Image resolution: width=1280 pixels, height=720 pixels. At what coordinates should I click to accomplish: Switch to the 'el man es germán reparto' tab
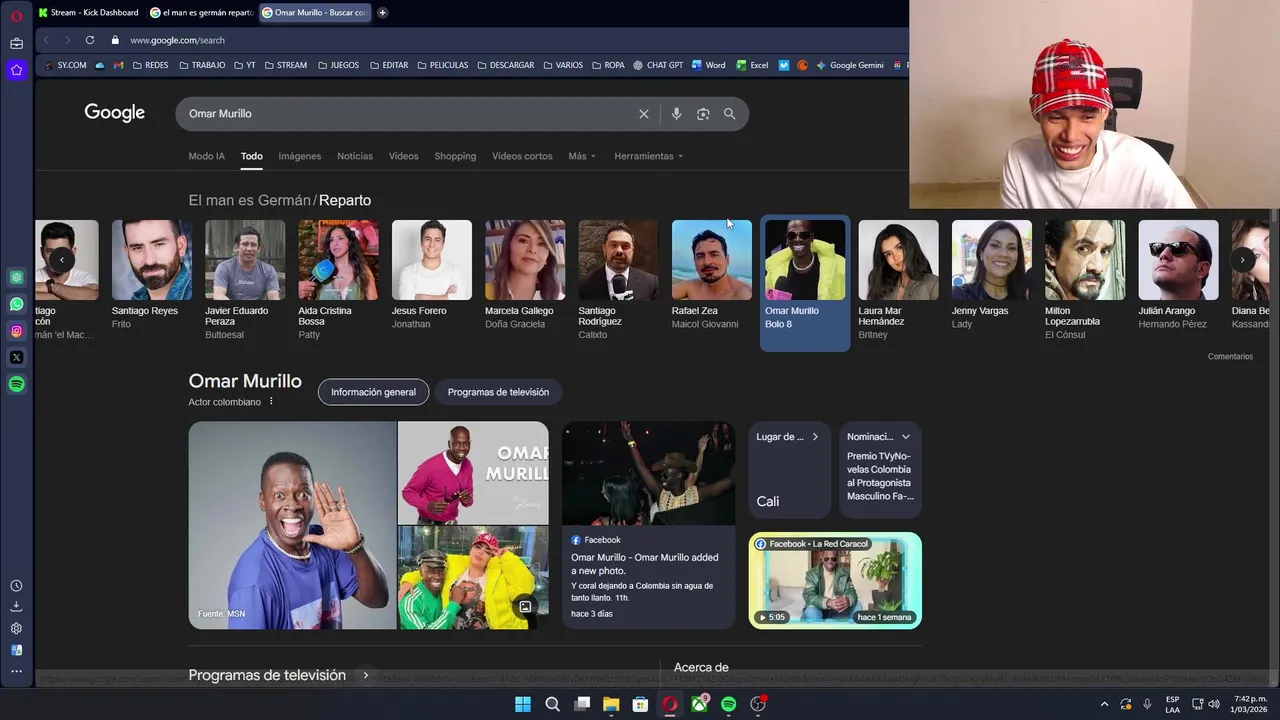click(200, 12)
